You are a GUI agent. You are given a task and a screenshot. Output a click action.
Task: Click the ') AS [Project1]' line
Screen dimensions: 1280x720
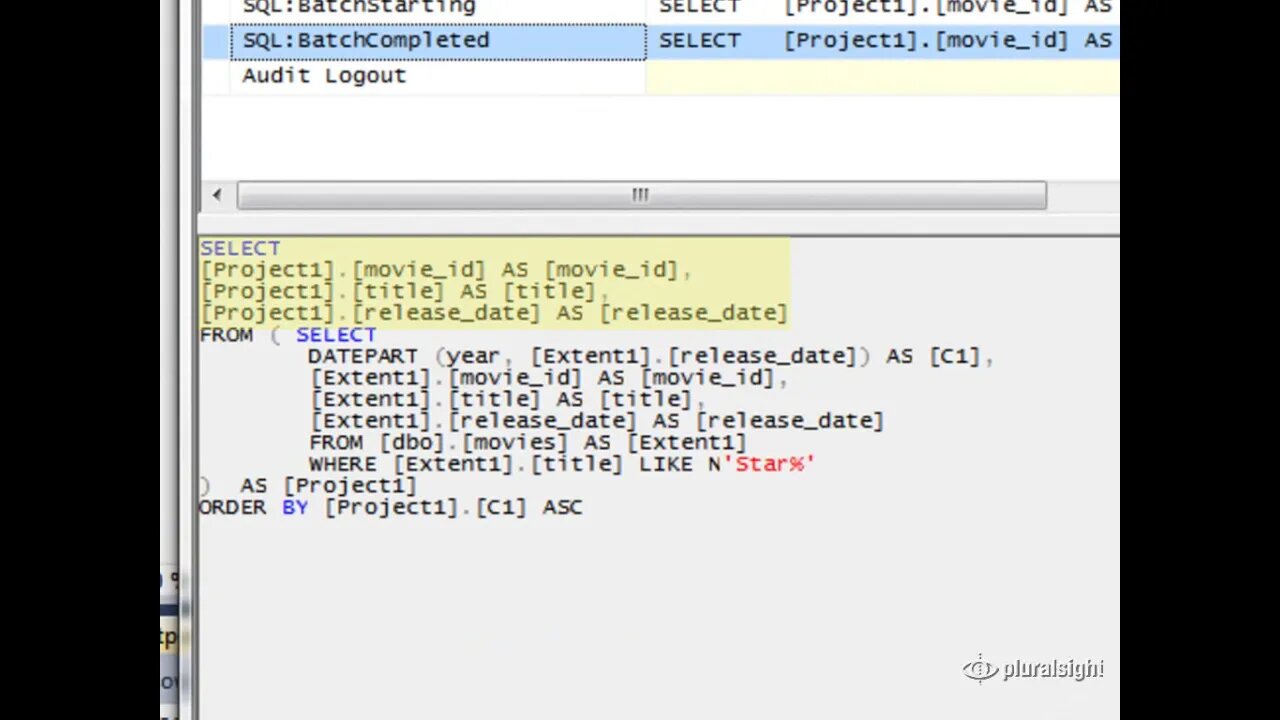pos(308,486)
